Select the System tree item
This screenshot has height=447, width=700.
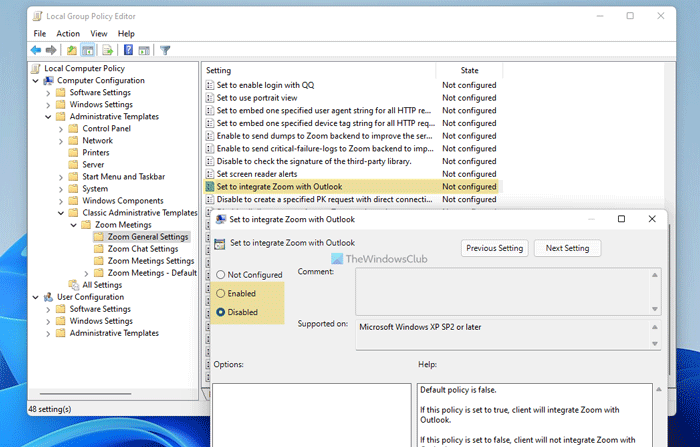point(95,189)
